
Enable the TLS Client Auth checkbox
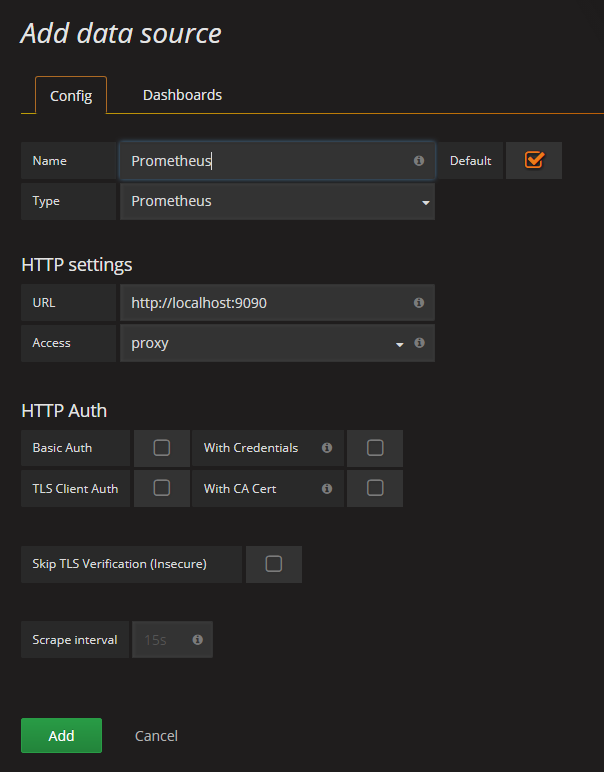(x=161, y=488)
